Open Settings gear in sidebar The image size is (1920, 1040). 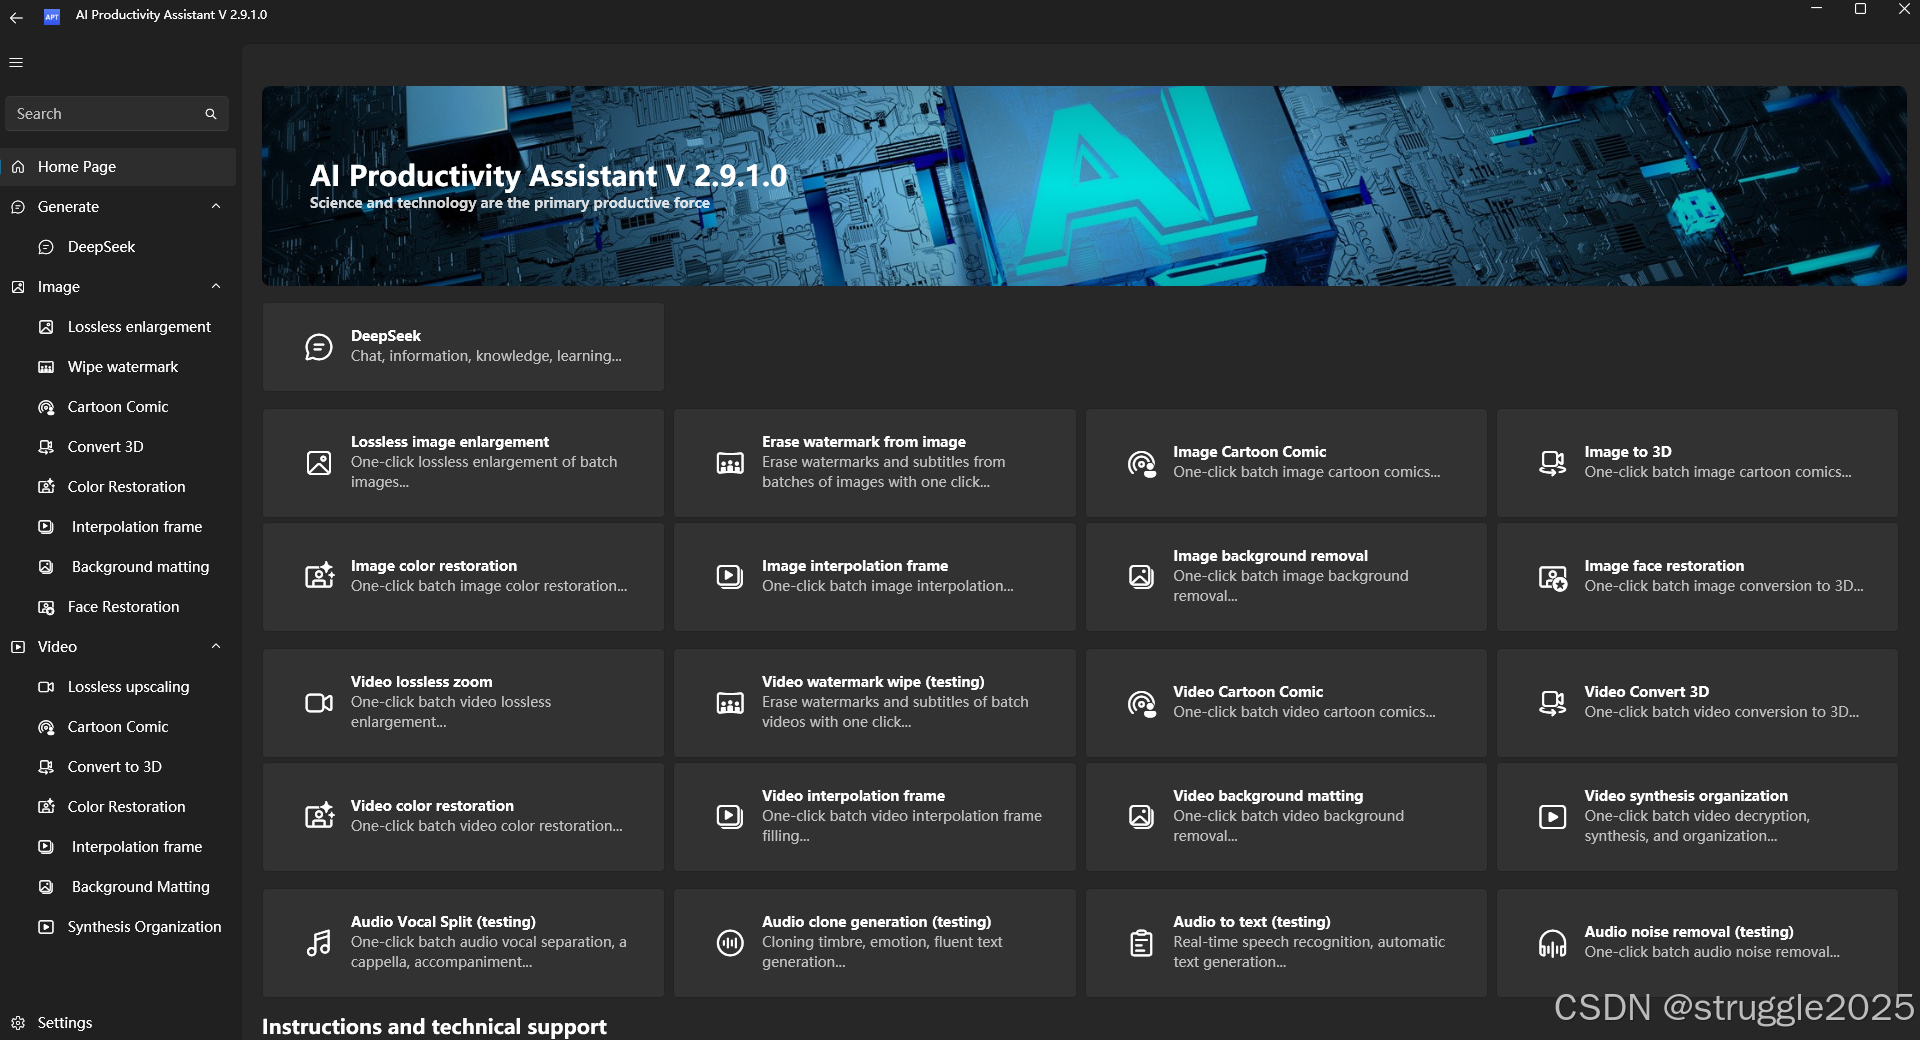coord(18,1023)
